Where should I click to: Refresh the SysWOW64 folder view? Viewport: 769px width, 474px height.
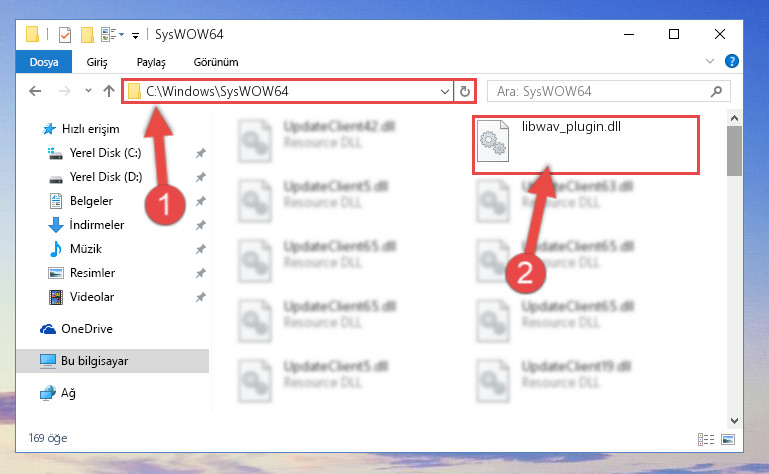[464, 91]
